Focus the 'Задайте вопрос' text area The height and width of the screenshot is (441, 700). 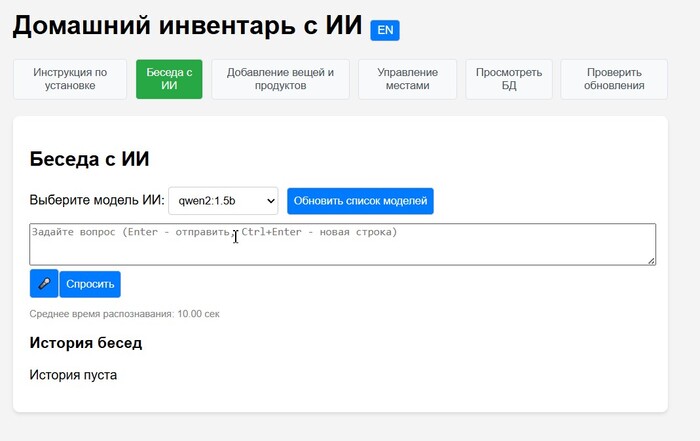click(342, 244)
